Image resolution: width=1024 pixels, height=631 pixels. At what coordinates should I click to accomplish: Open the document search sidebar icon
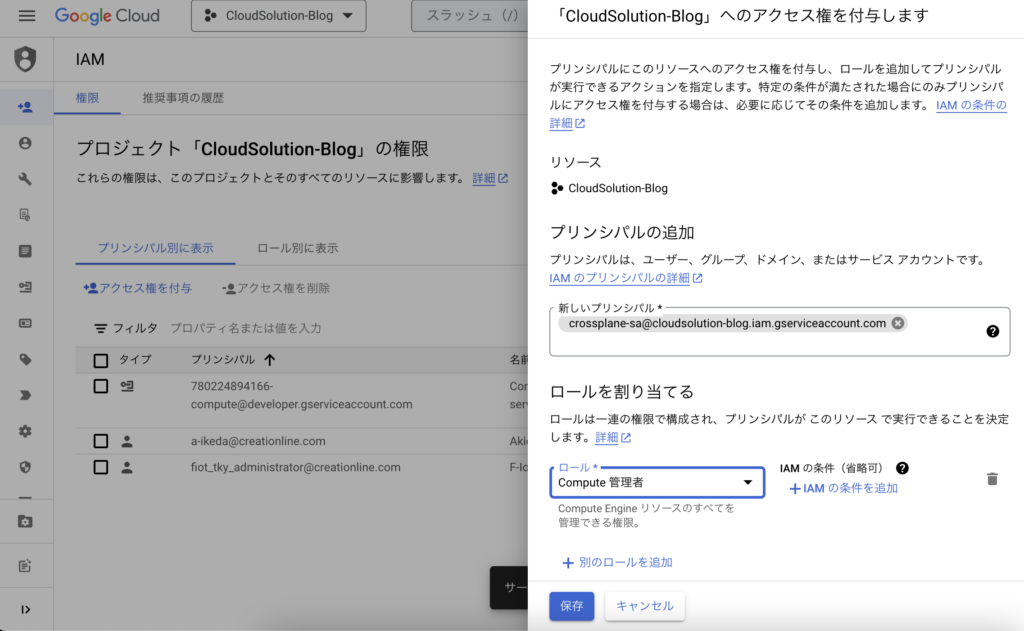pos(25,215)
